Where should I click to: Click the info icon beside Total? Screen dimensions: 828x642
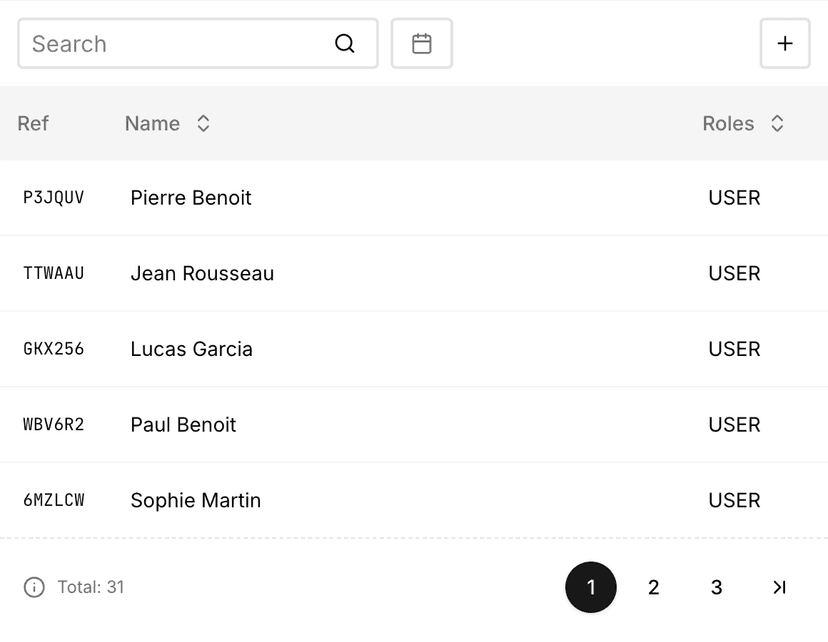(x=34, y=587)
